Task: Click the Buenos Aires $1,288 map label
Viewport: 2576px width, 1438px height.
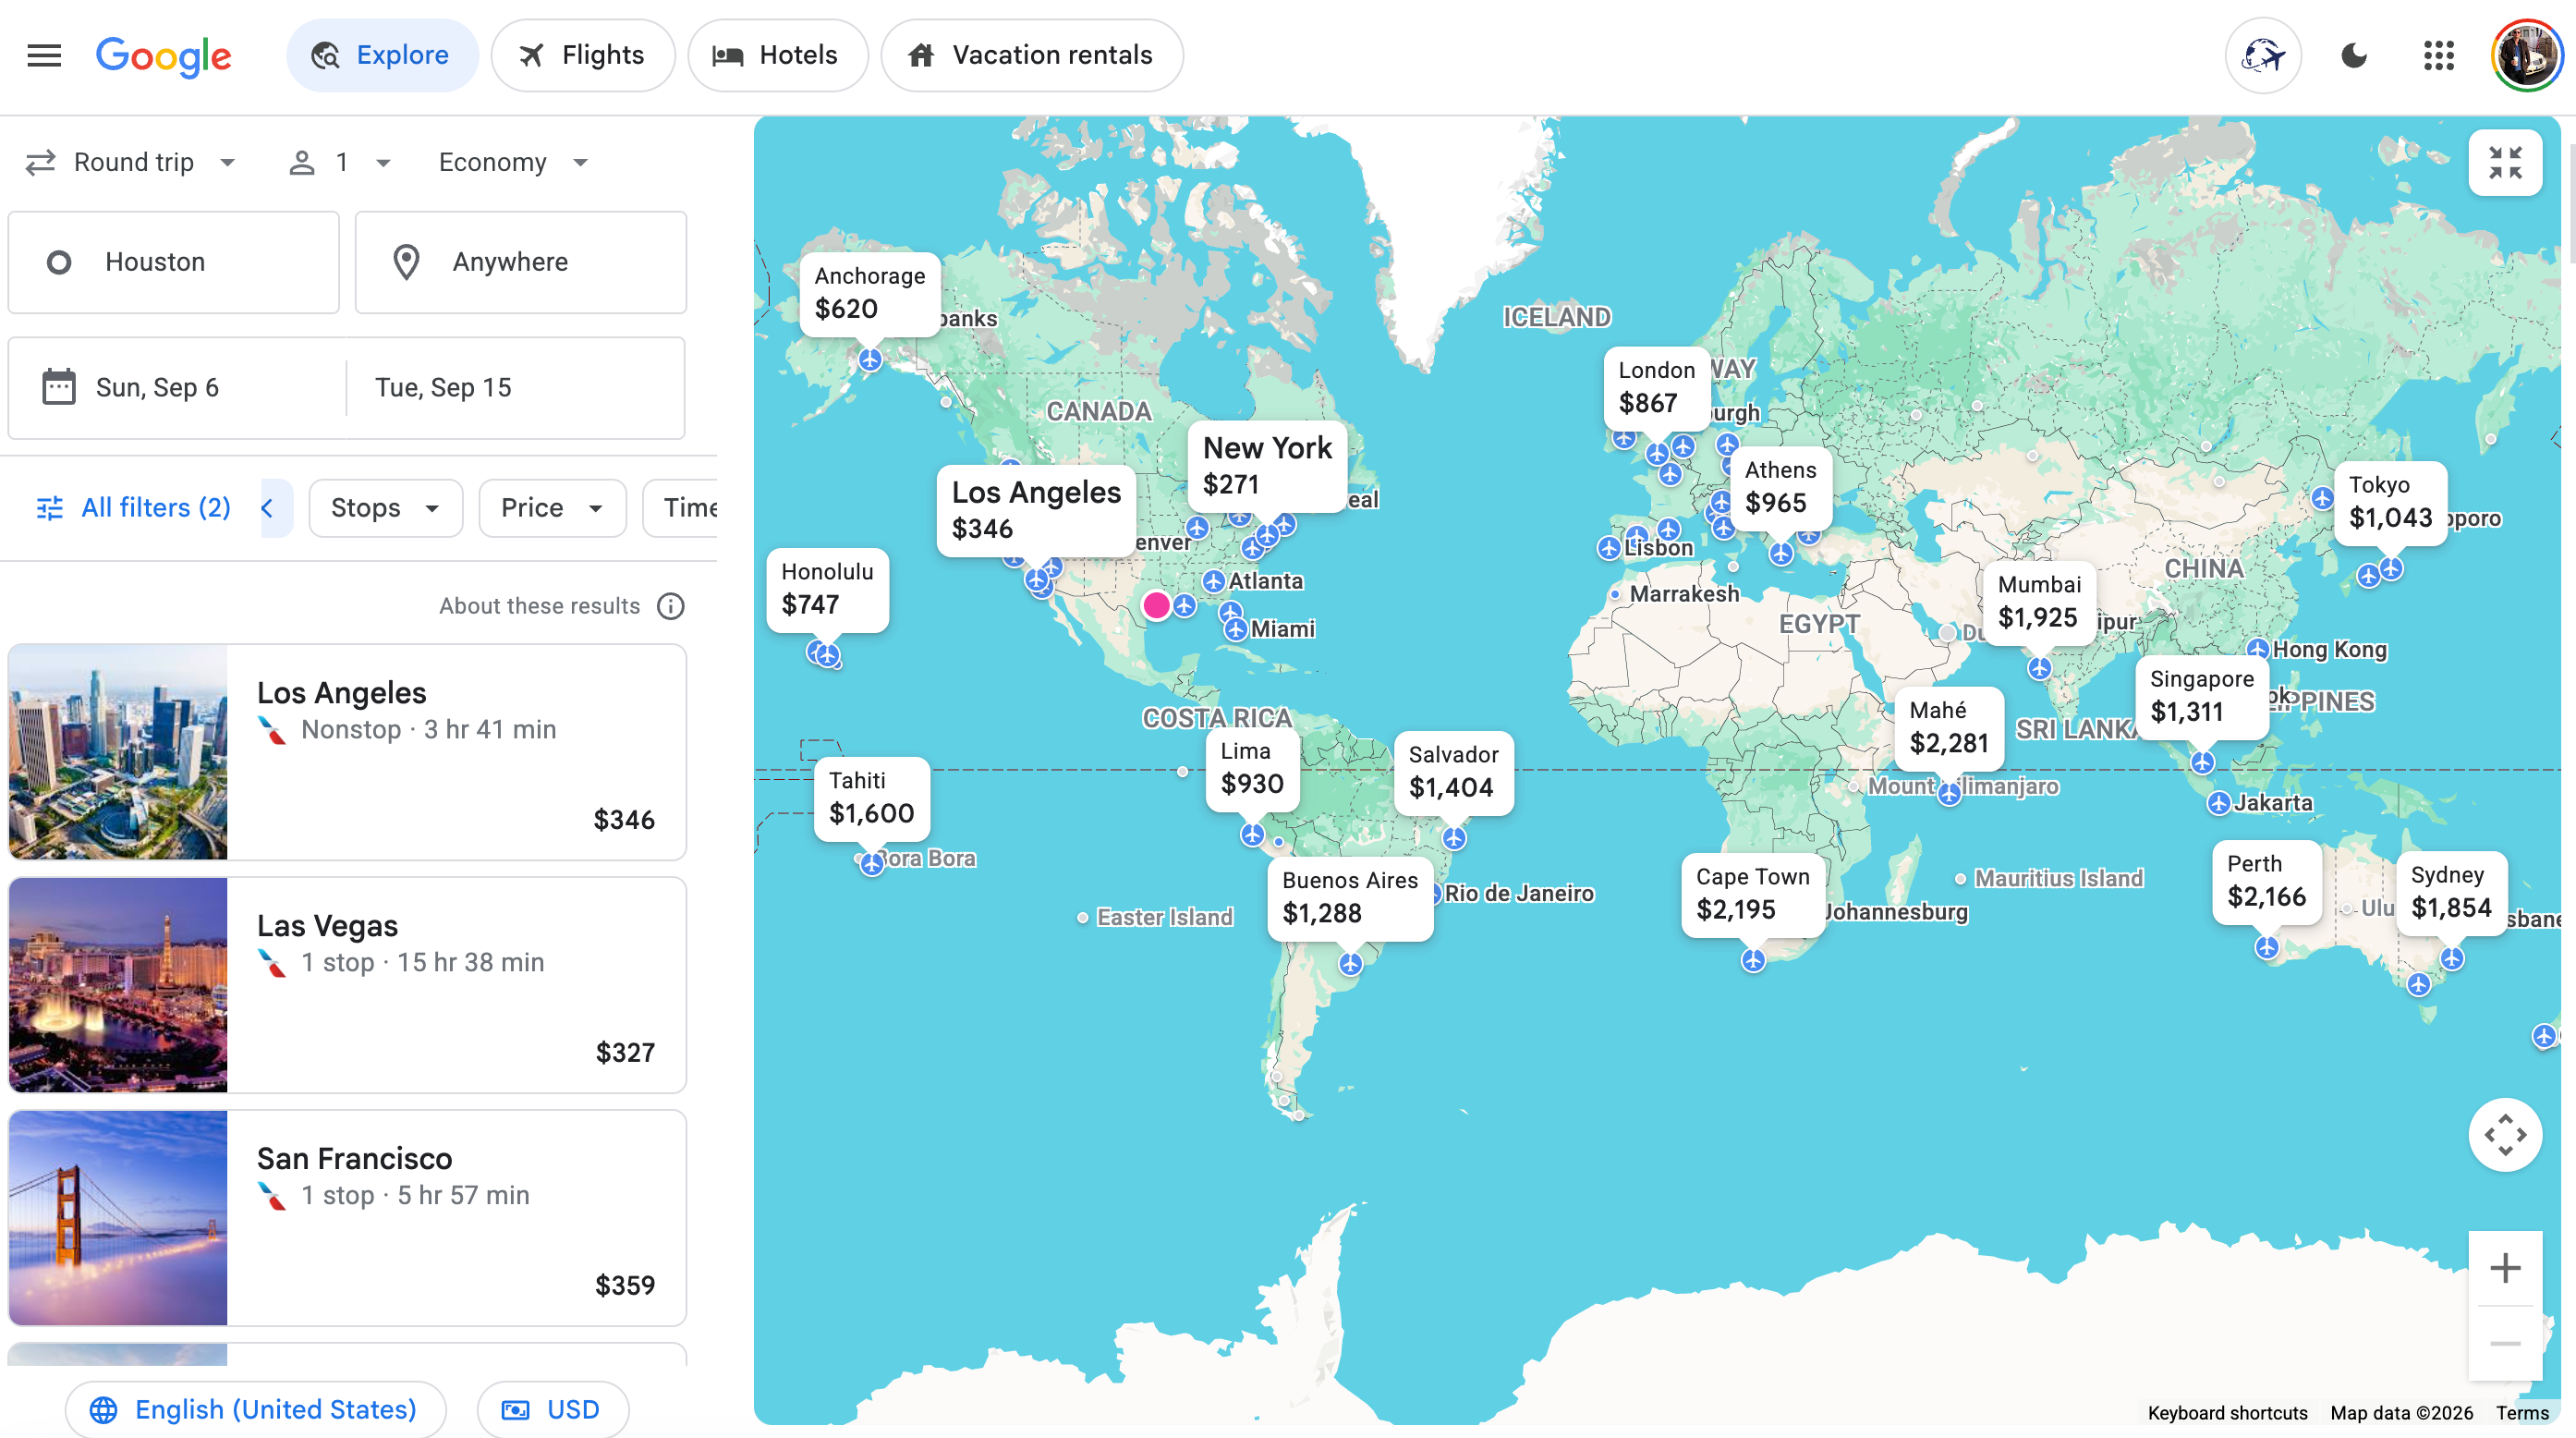Action: tap(1349, 898)
